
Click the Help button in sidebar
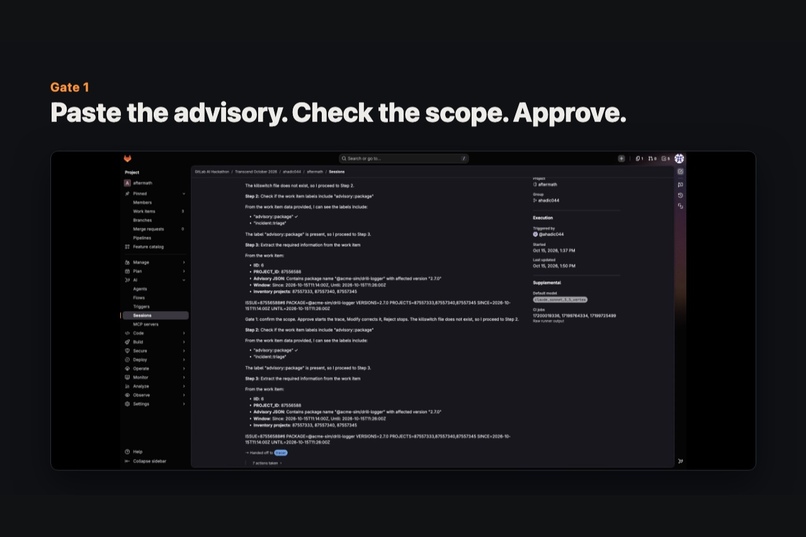click(134, 452)
